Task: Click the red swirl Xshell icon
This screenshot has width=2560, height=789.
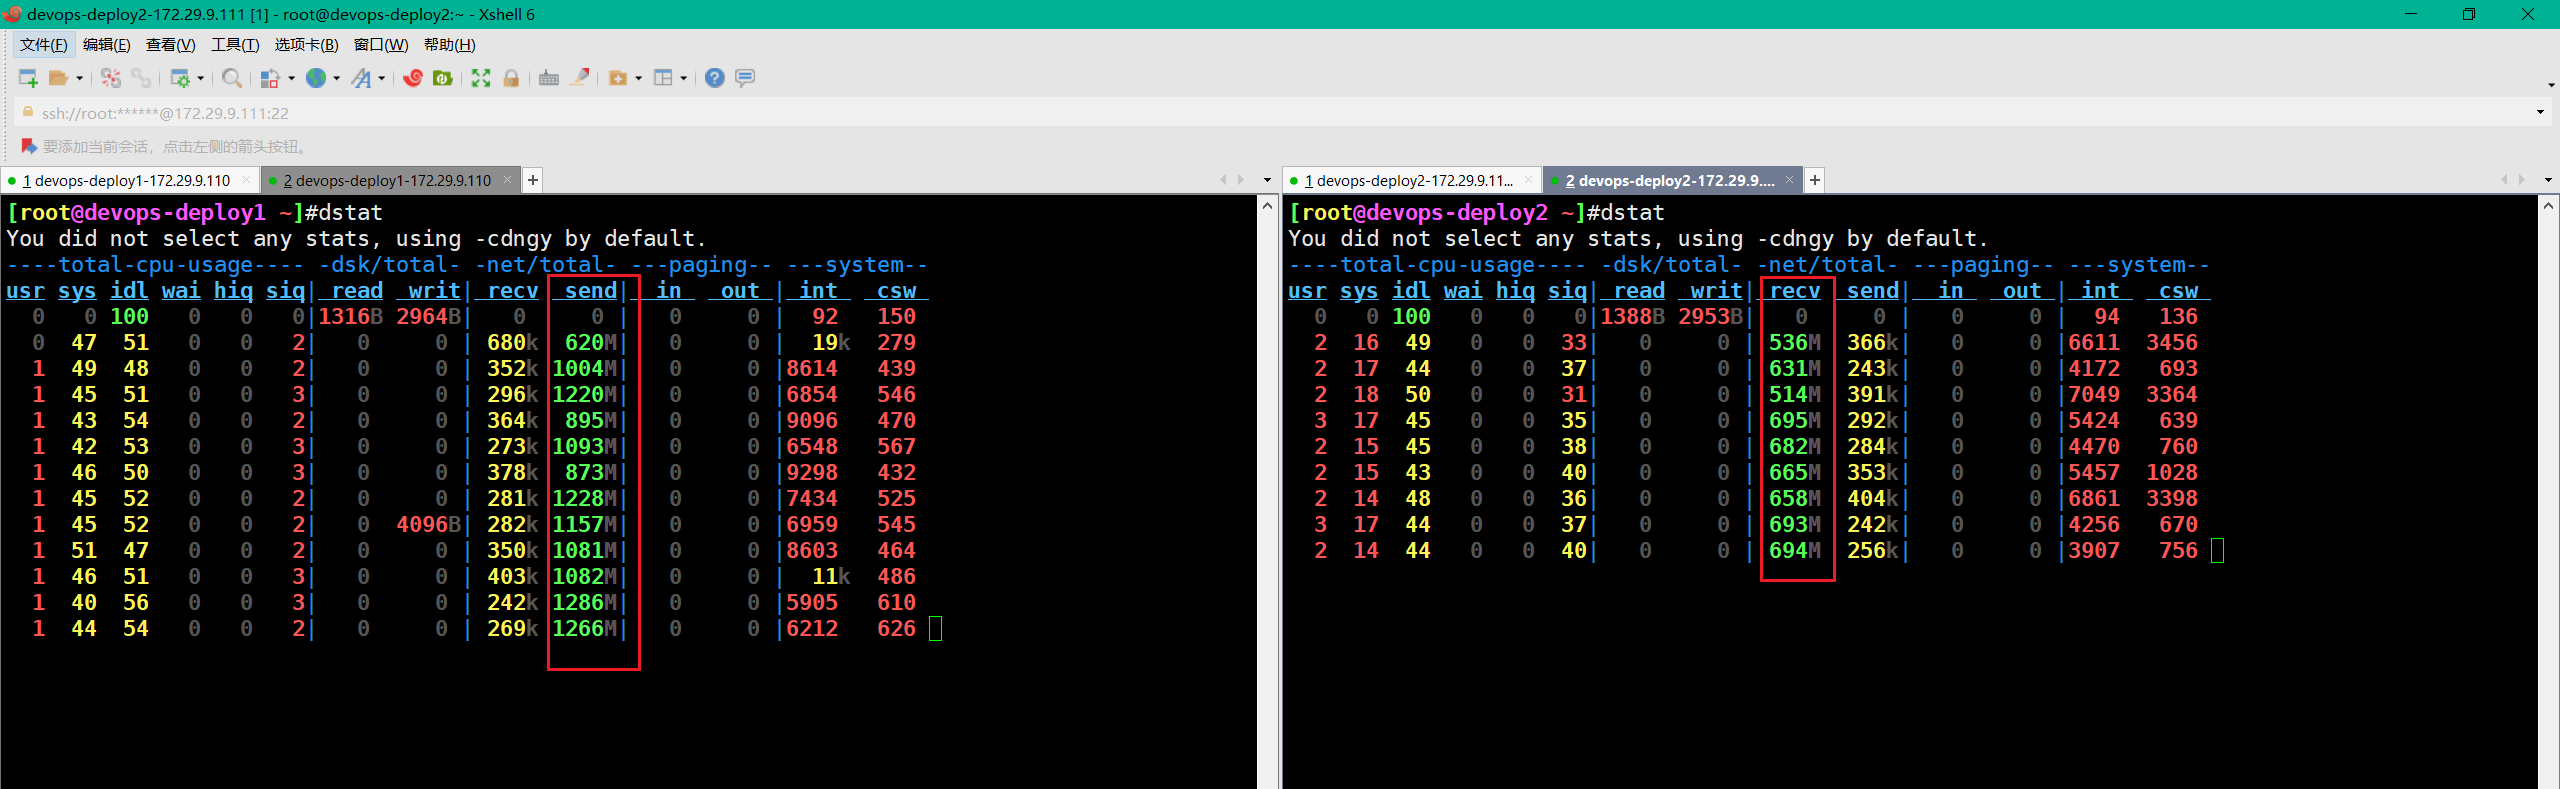Action: [413, 78]
